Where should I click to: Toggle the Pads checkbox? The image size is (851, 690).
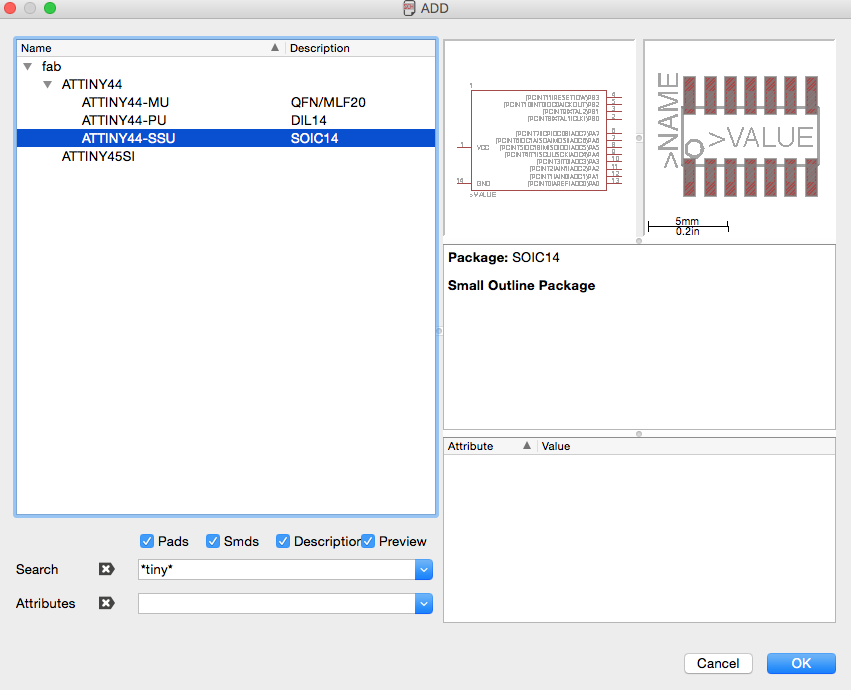147,541
